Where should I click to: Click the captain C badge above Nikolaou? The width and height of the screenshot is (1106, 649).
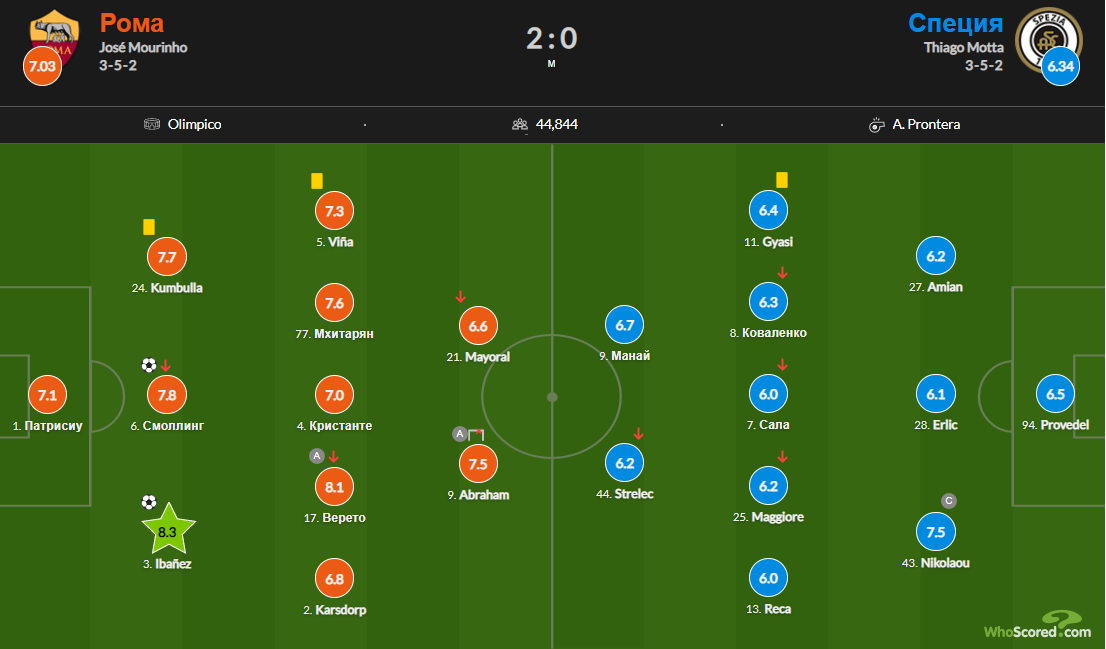(x=949, y=501)
